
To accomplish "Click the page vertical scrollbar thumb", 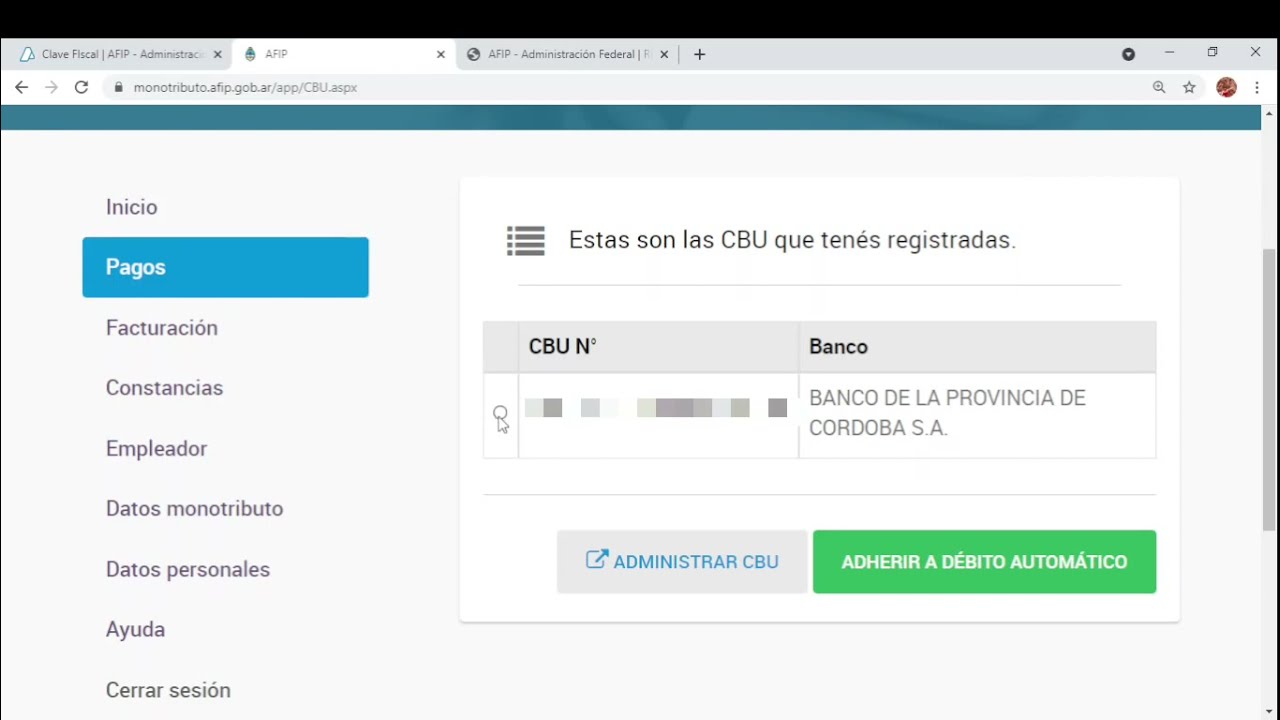I will [1270, 390].
